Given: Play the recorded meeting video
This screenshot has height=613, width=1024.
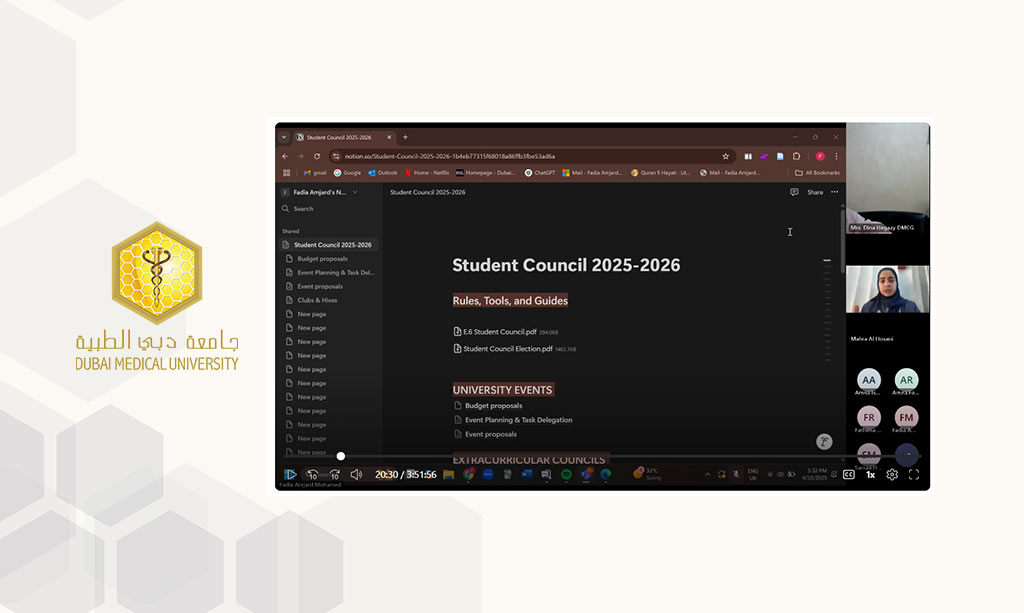Looking at the screenshot, I should coord(291,475).
